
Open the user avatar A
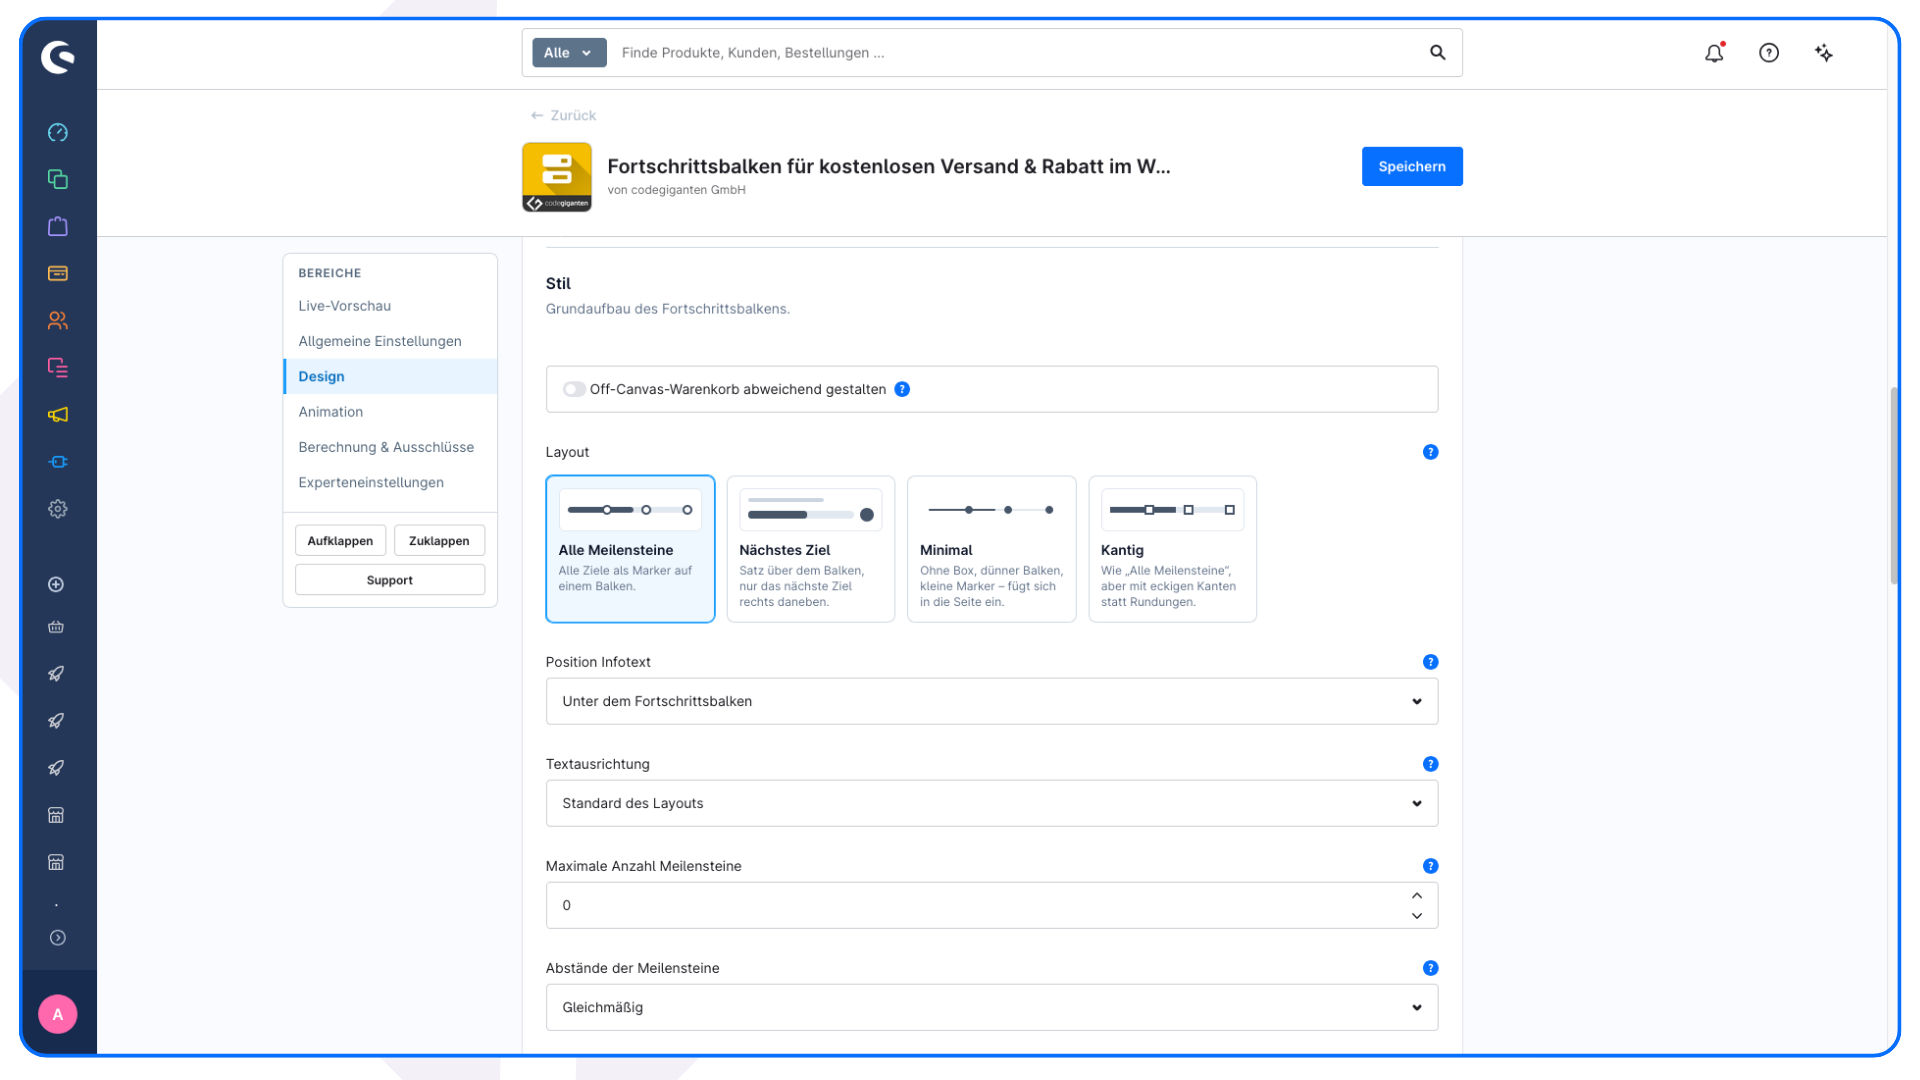click(x=58, y=1014)
